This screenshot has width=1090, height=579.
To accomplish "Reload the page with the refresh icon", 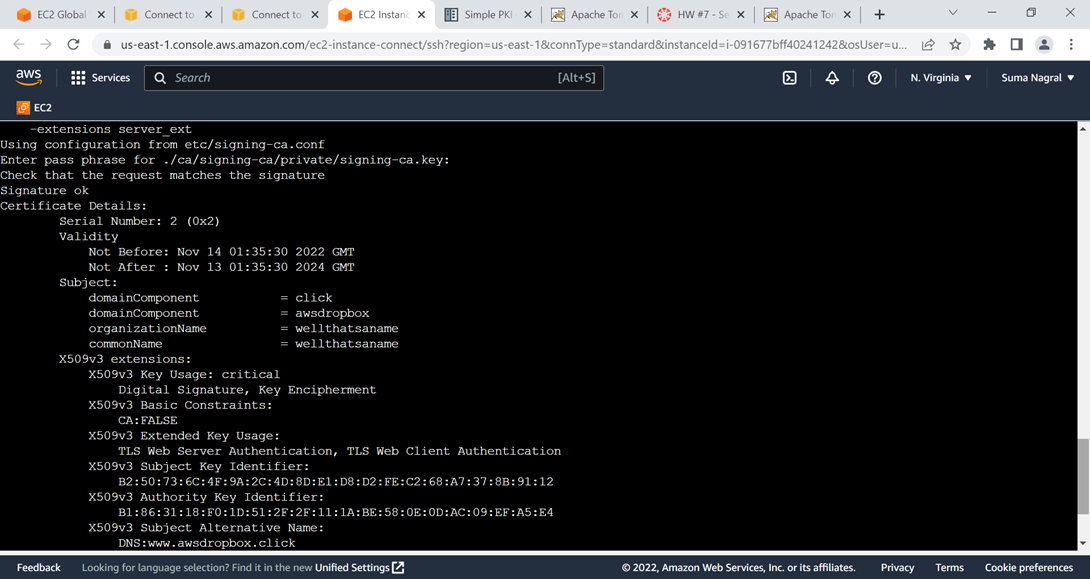I will 72,46.
